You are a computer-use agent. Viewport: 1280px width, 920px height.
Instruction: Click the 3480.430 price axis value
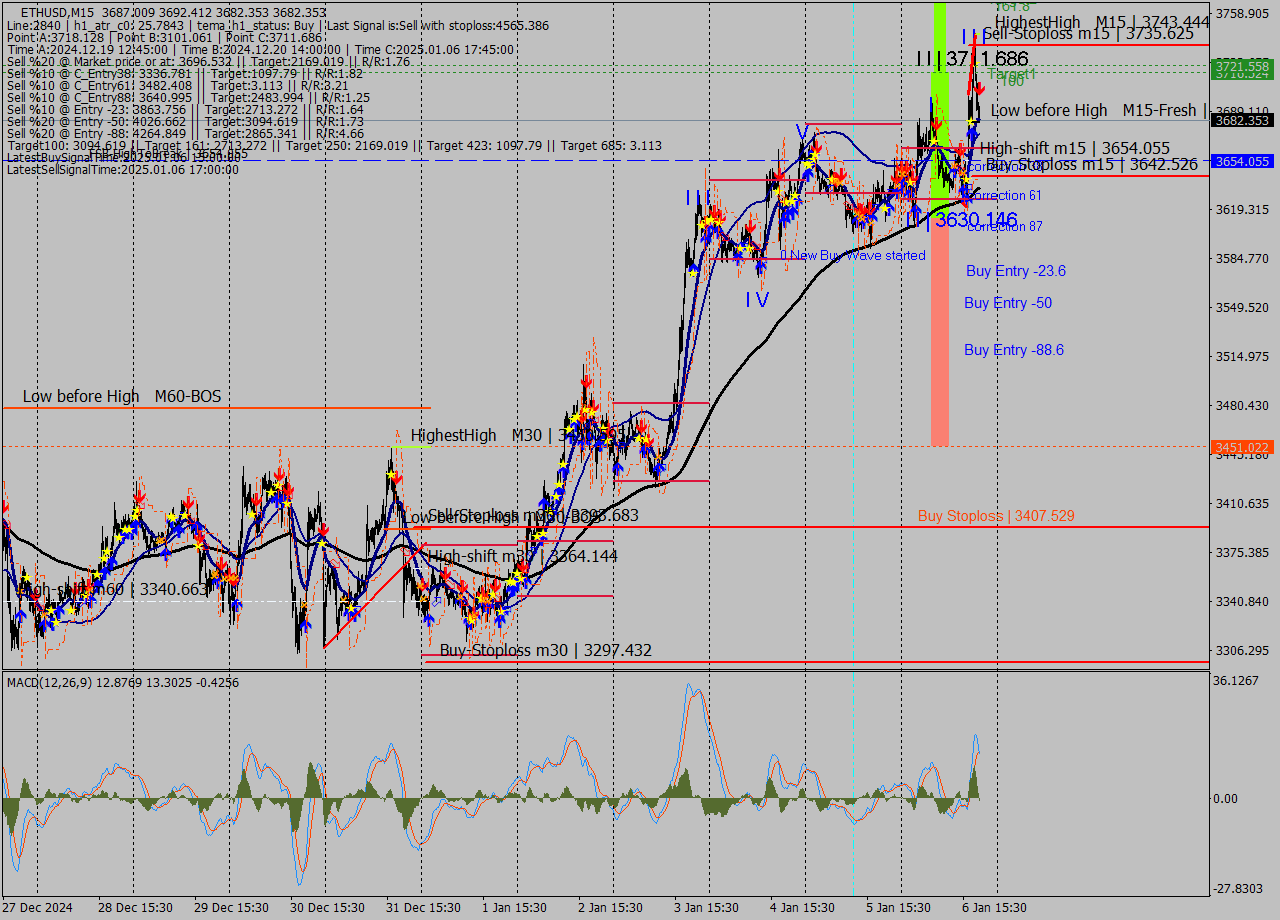coord(1241,406)
